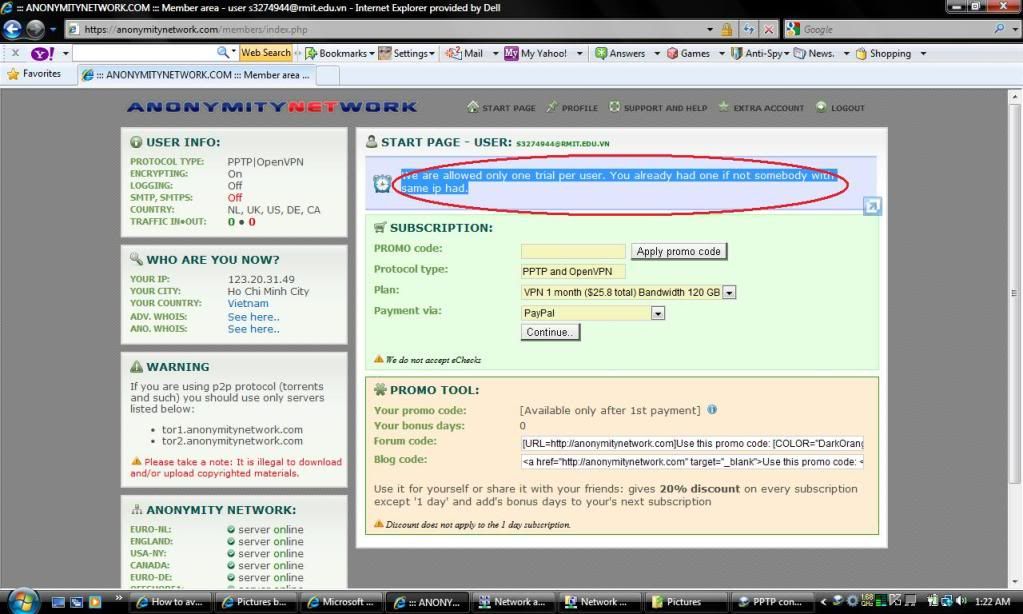Open Yahoo Mail from the toolbar
Screen dimensions: 1023x614
coord(465,54)
